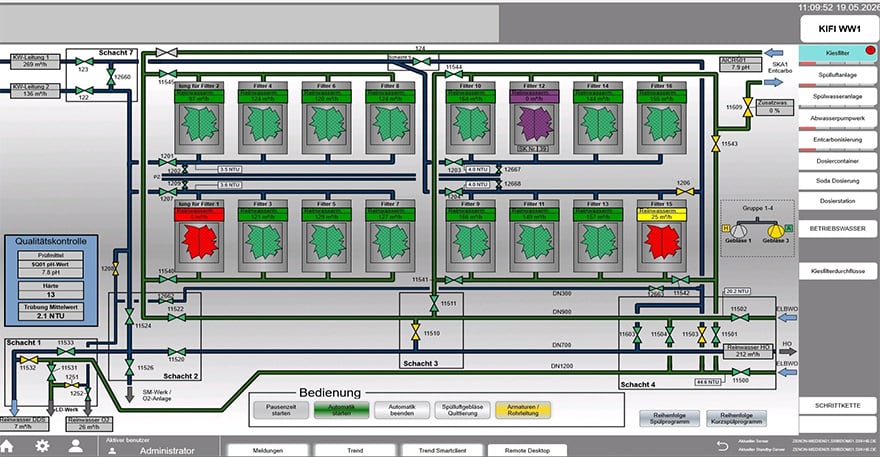Select yellow valve 11503 in Schacht 4
This screenshot has height=457, width=880.
702,333
